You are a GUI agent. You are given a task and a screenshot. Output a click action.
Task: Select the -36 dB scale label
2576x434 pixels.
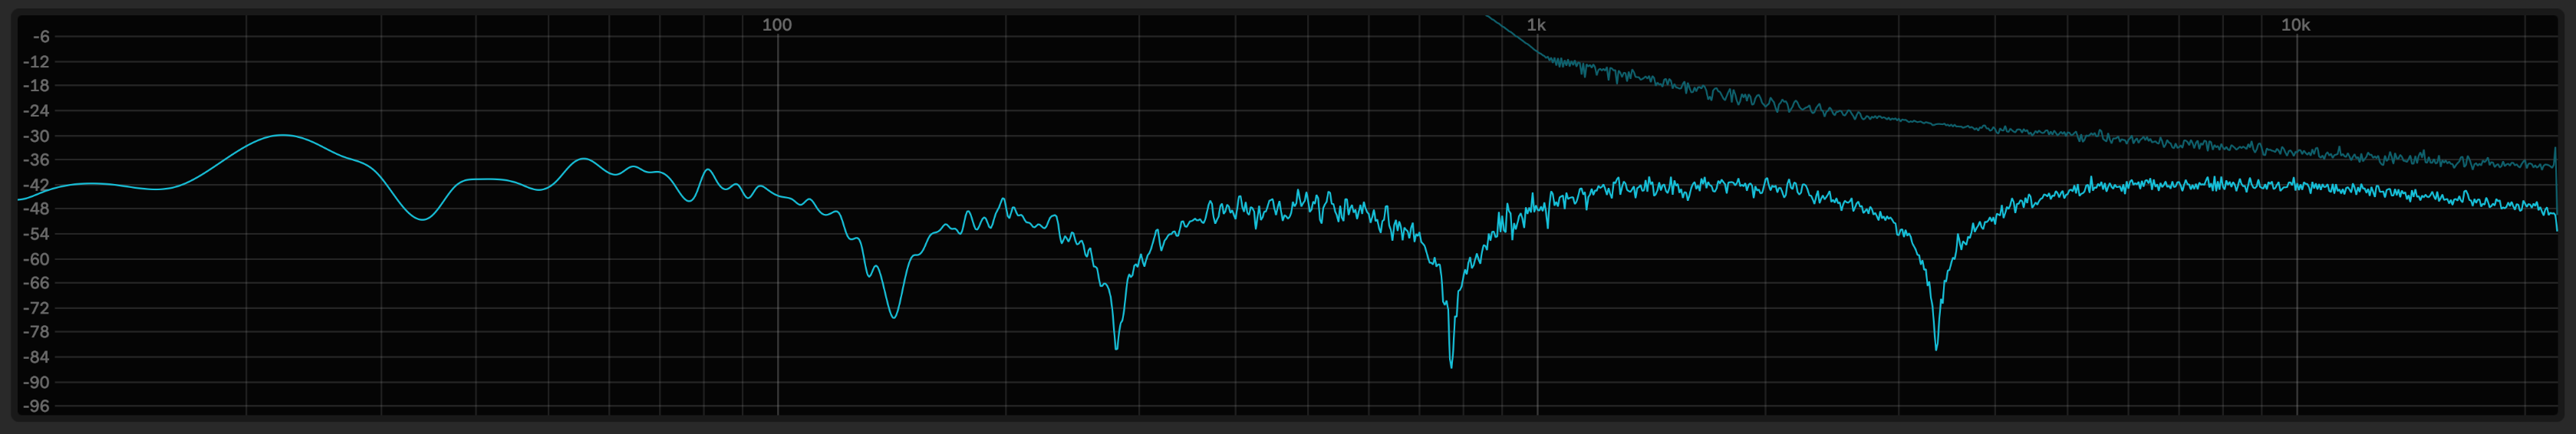(x=36, y=160)
